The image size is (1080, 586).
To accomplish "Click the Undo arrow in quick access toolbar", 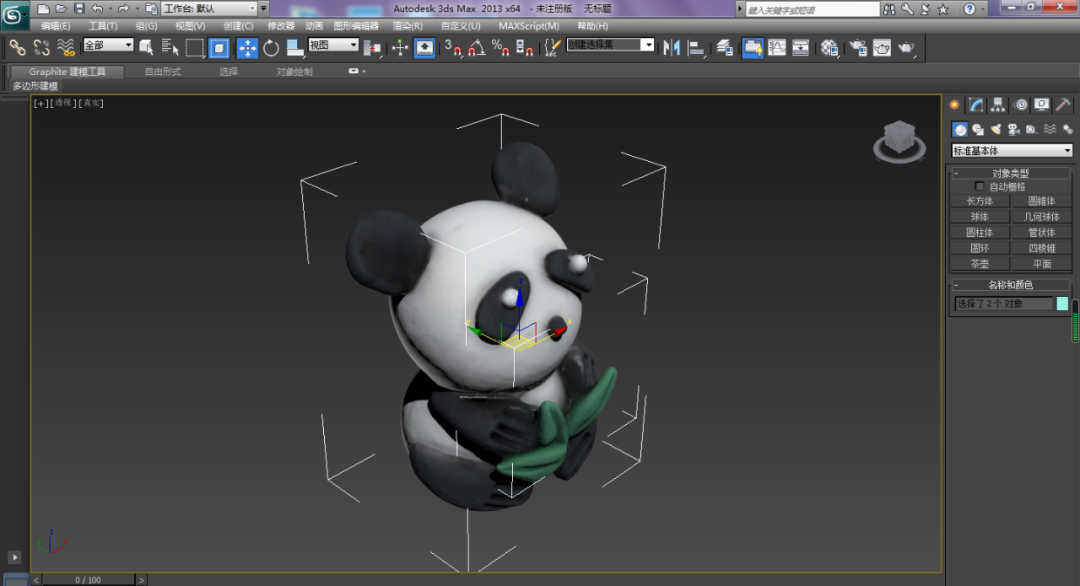I will click(97, 8).
